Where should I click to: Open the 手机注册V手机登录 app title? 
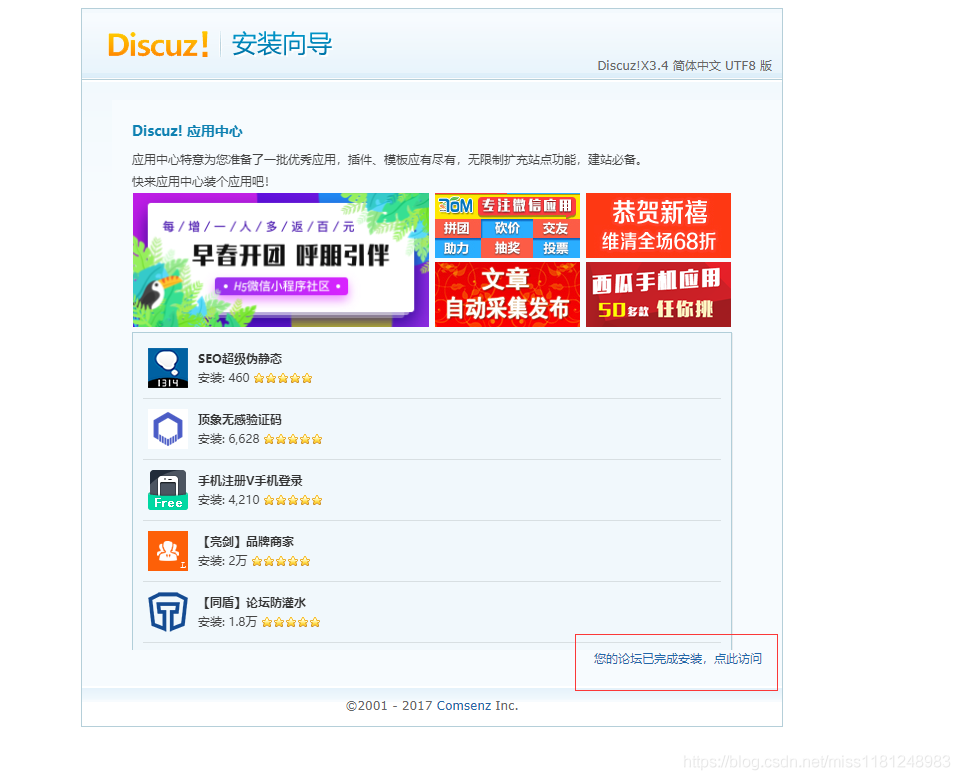coord(250,481)
